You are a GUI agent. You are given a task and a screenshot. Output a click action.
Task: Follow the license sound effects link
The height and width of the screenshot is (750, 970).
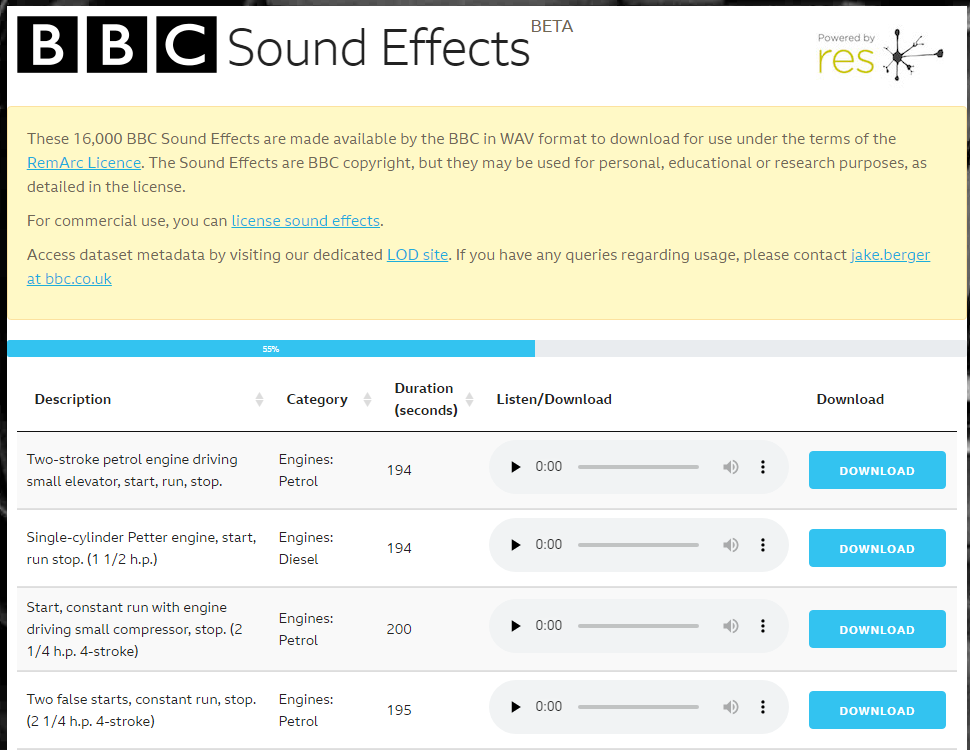[305, 221]
